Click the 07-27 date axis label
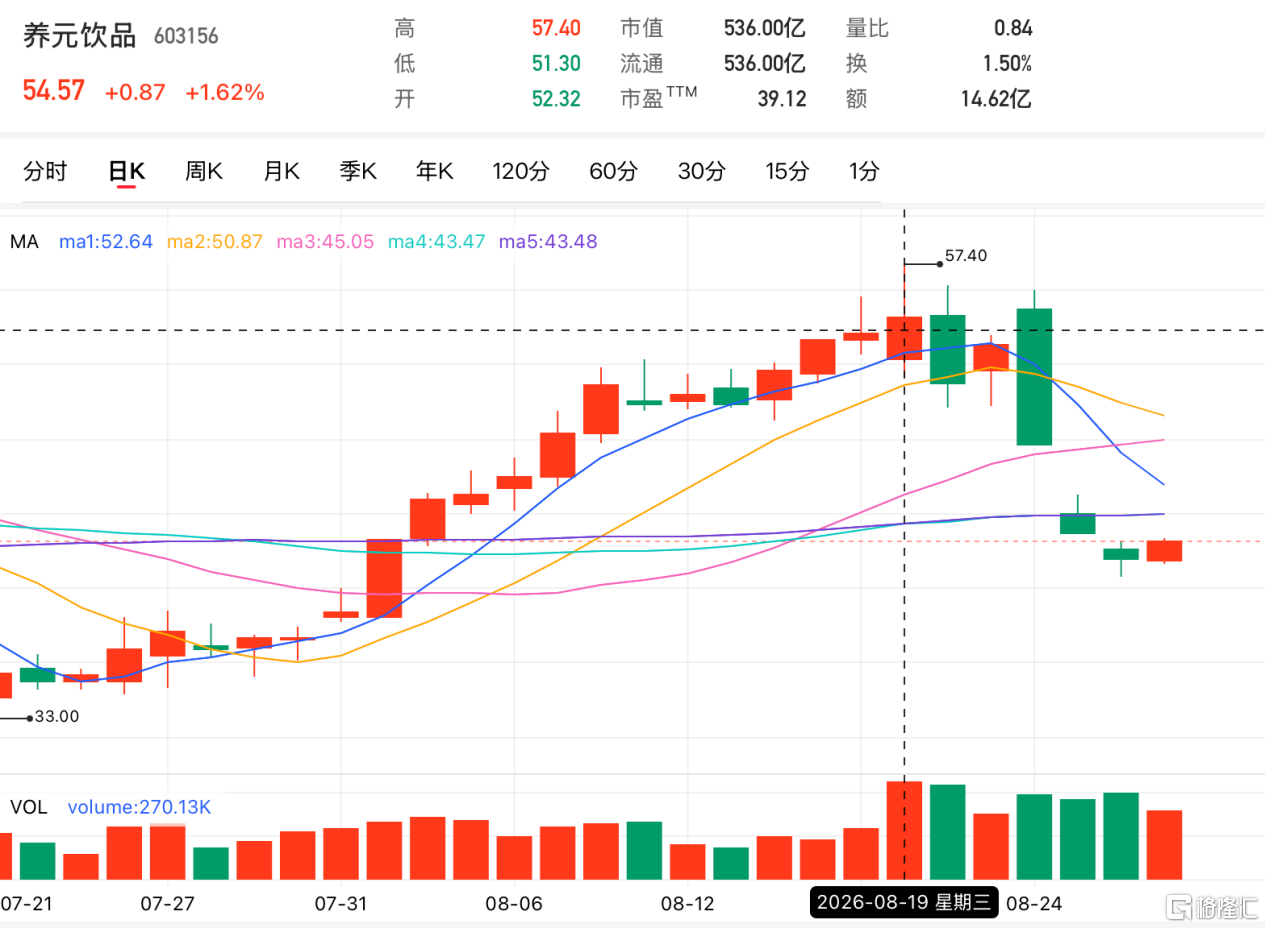 (x=167, y=903)
